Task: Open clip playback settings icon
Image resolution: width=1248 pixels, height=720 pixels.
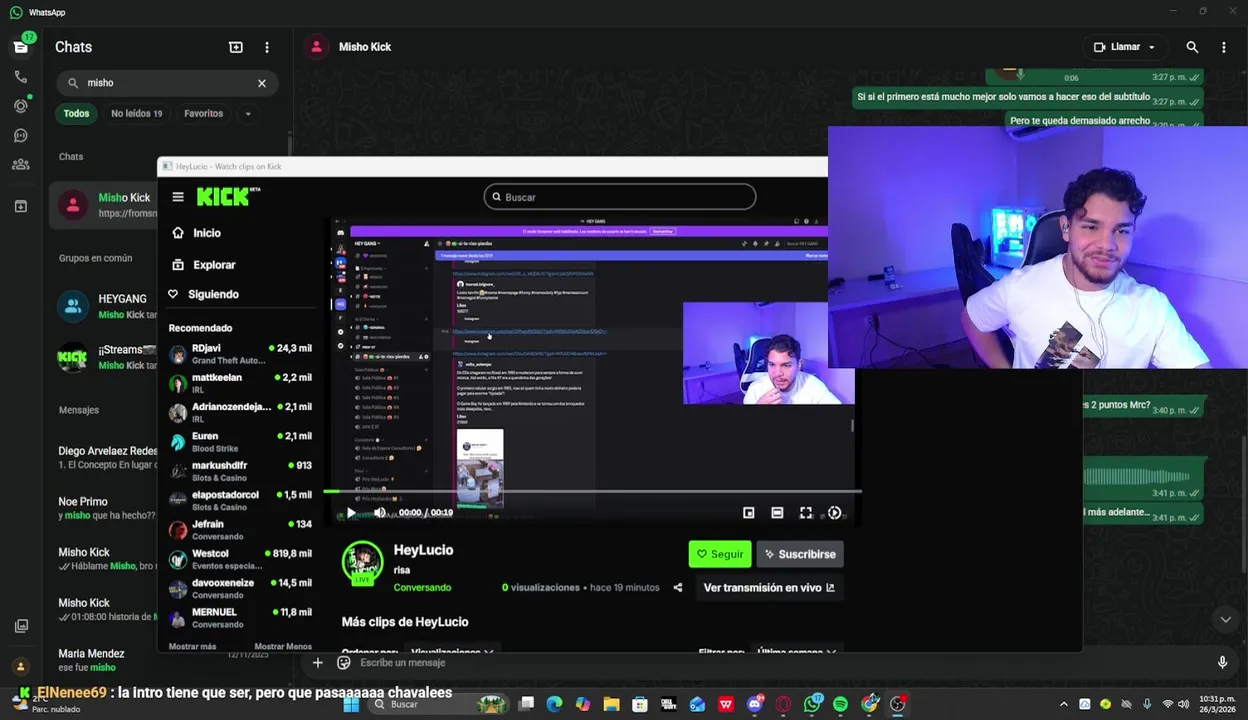Action: tap(835, 513)
